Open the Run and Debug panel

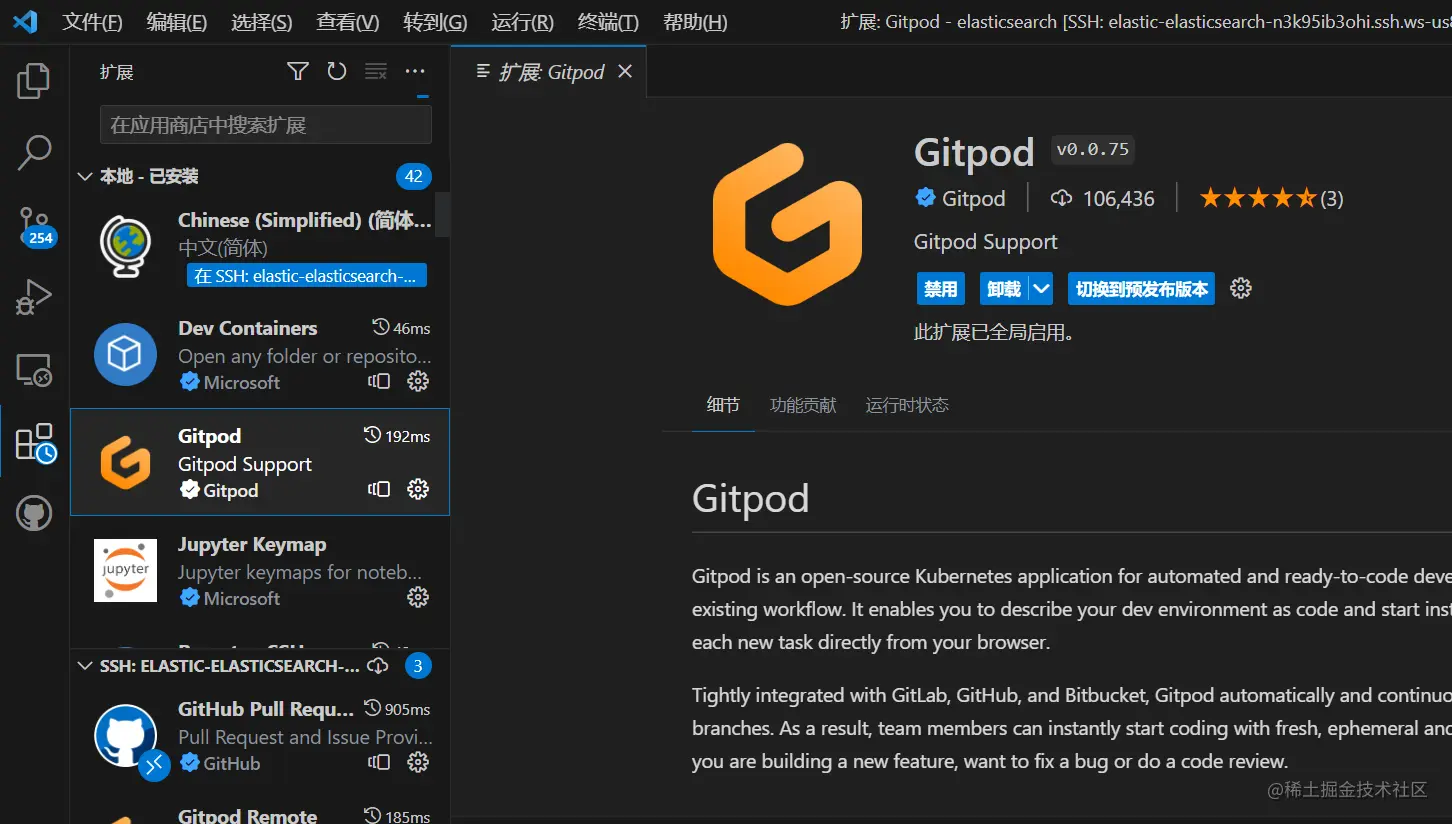[x=33, y=296]
